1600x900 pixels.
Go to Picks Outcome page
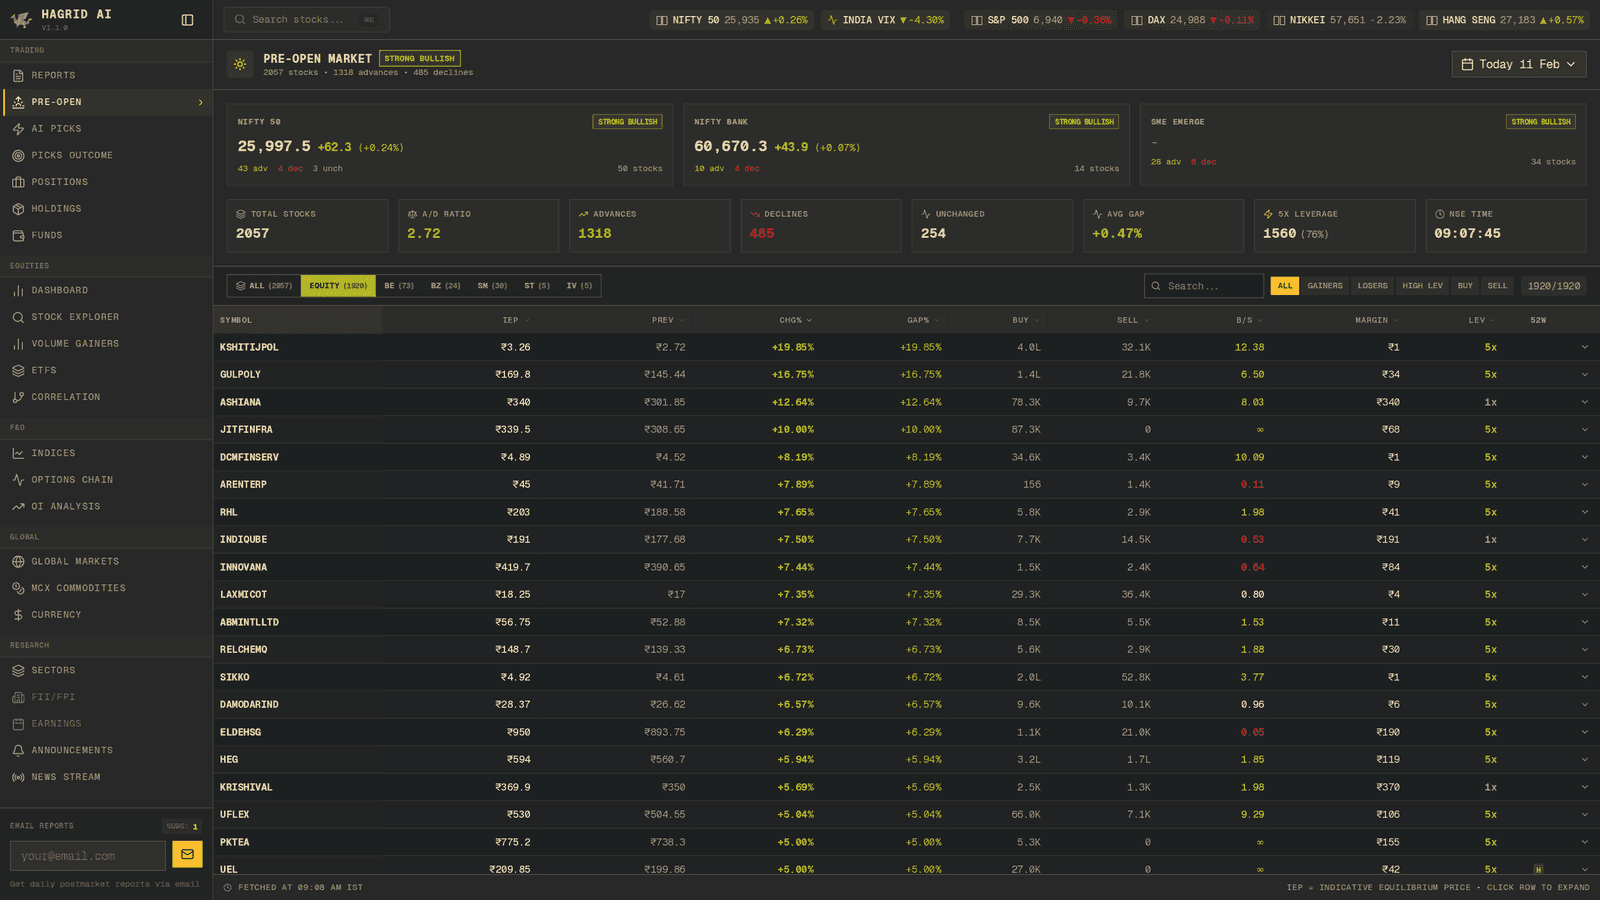click(106, 155)
